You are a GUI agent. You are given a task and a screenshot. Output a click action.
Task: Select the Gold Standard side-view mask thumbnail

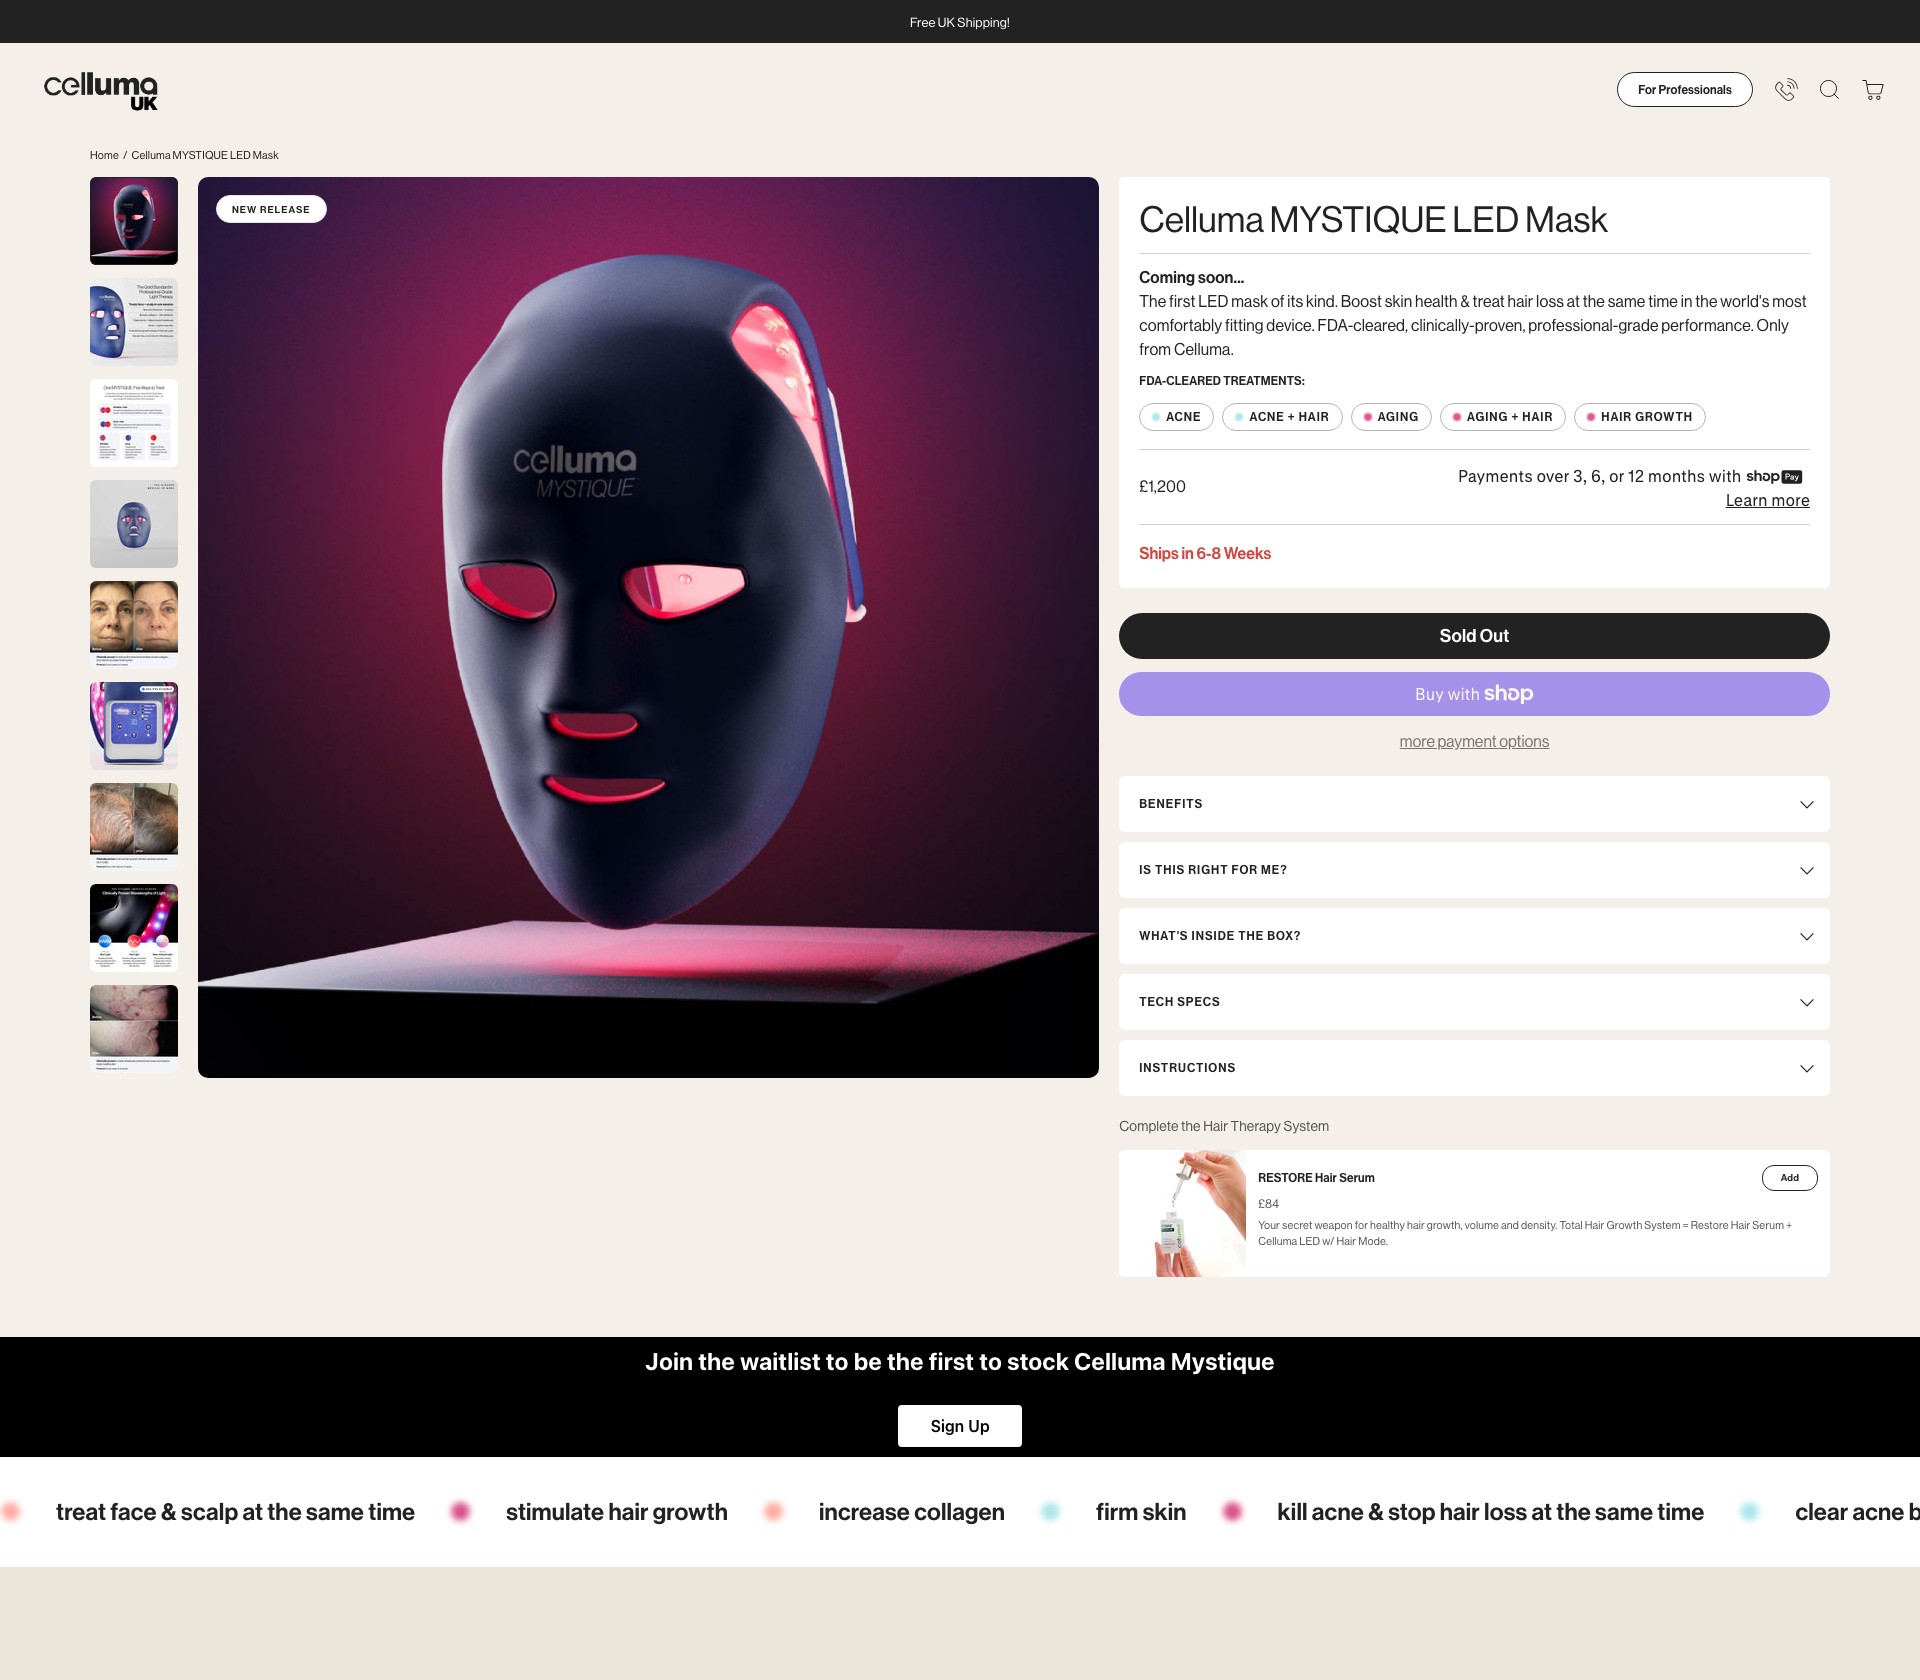click(x=134, y=322)
